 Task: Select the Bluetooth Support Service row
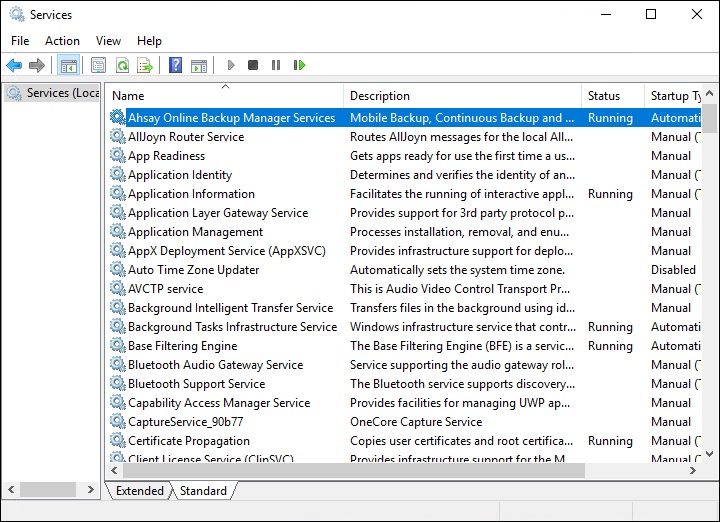coord(196,384)
